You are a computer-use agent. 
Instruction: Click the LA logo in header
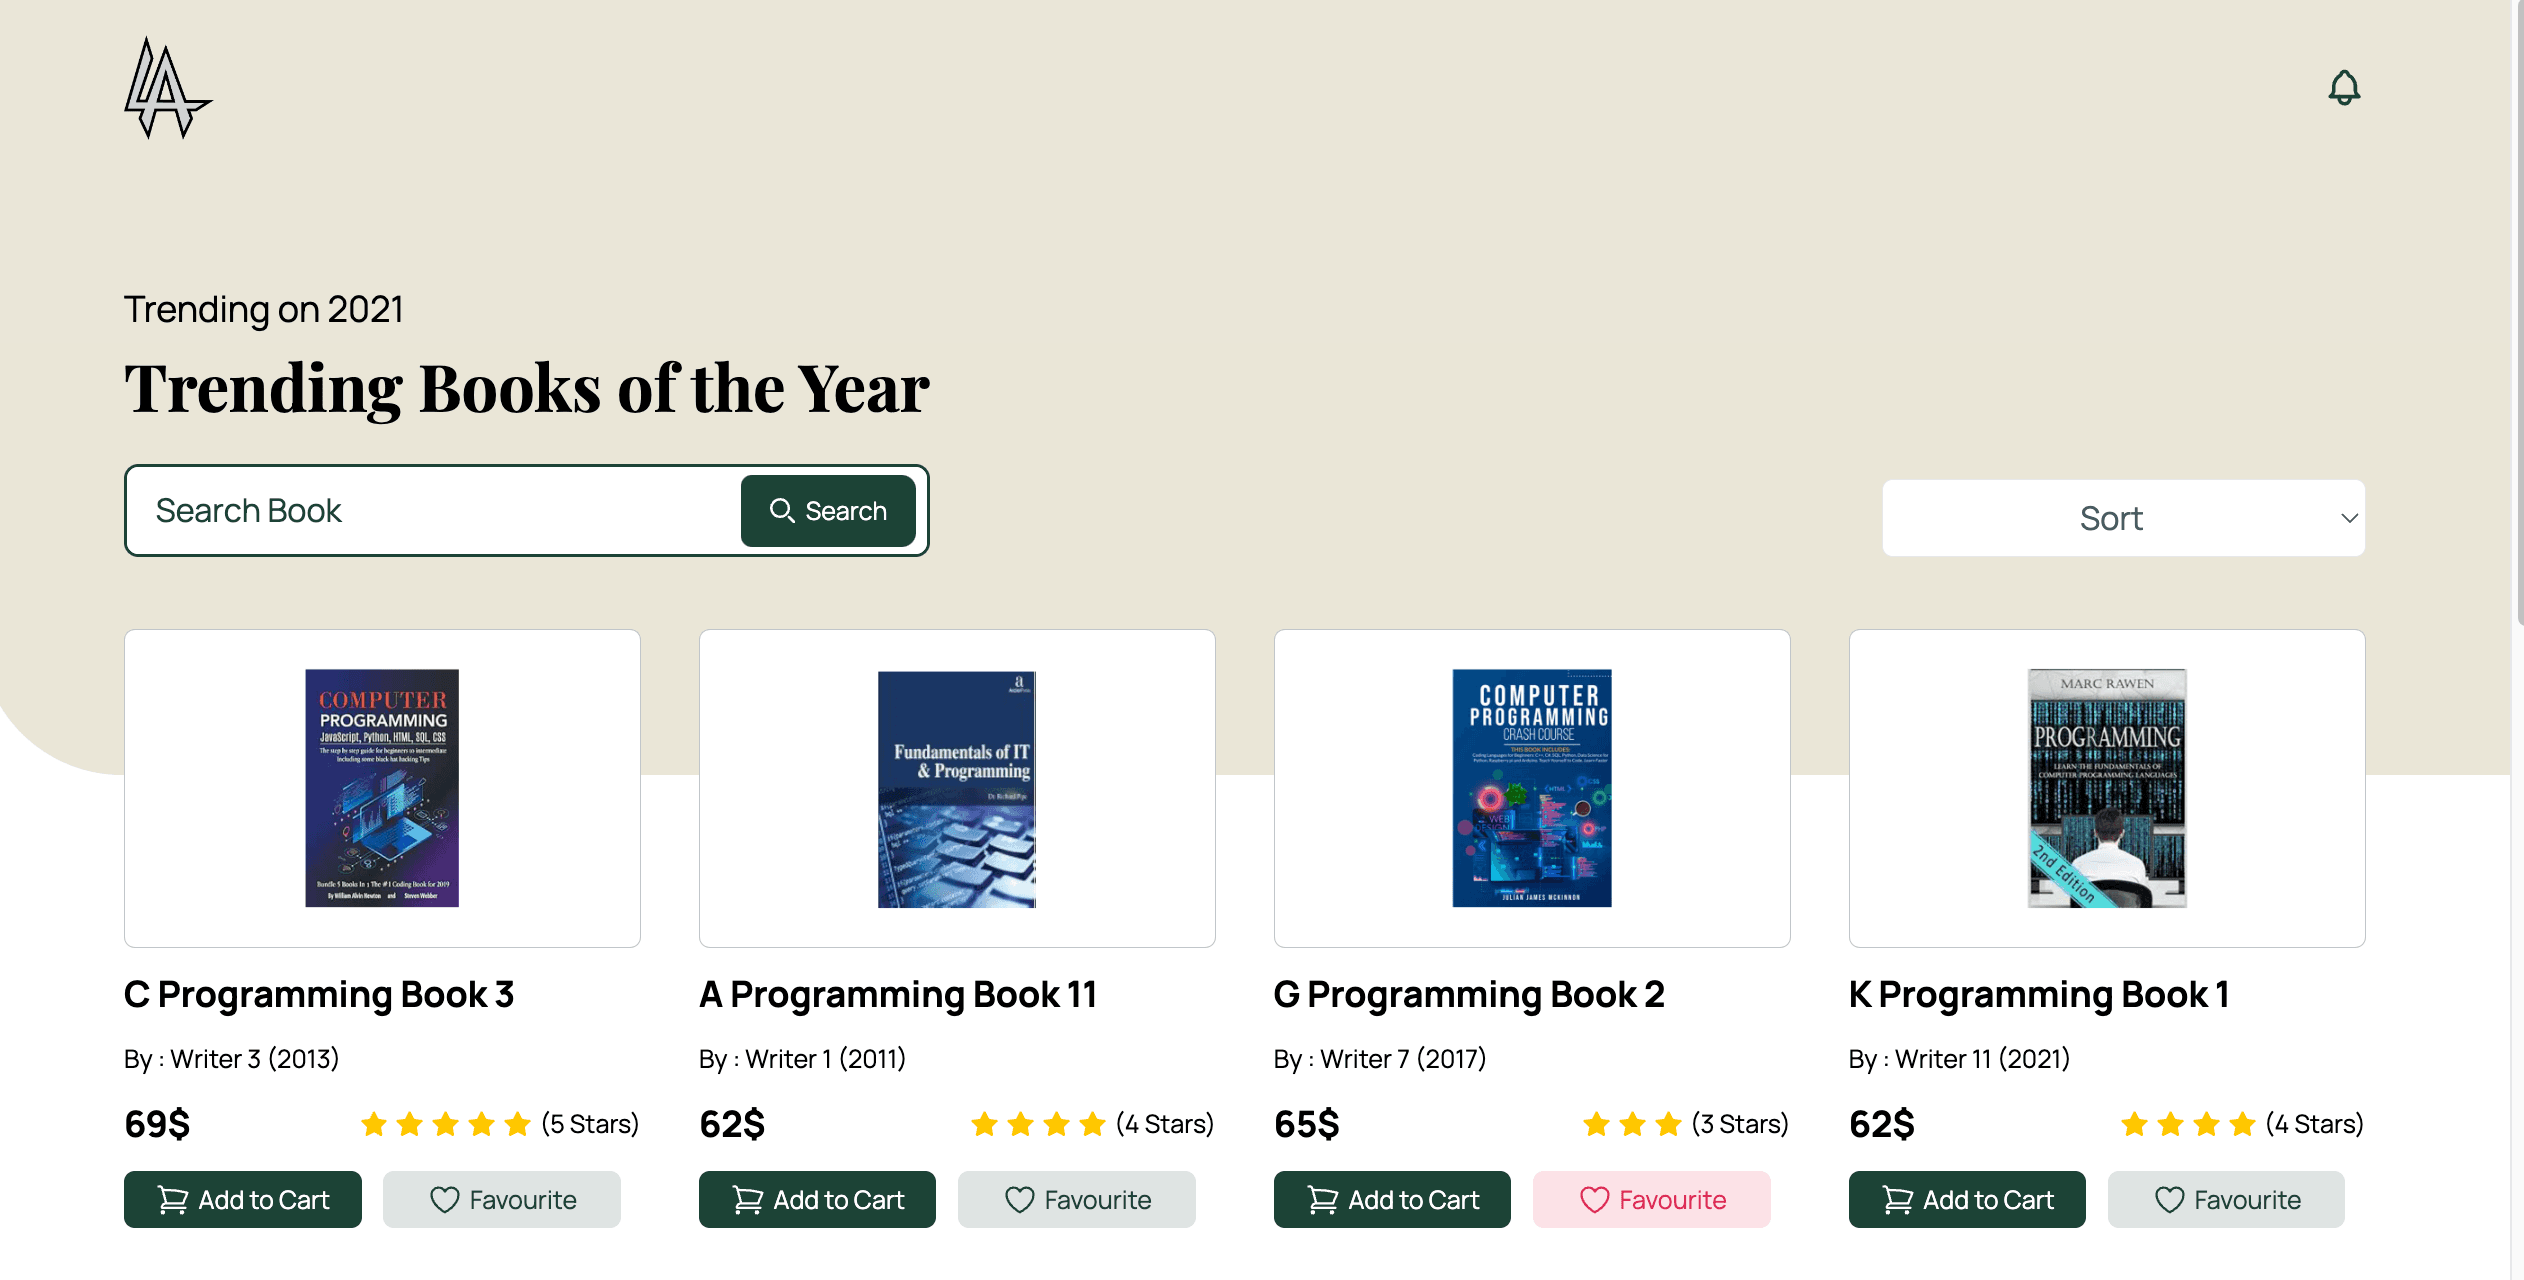(167, 88)
